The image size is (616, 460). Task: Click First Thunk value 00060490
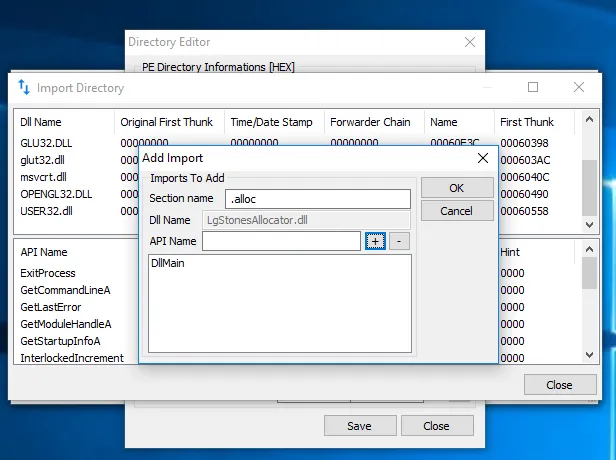pos(524,194)
